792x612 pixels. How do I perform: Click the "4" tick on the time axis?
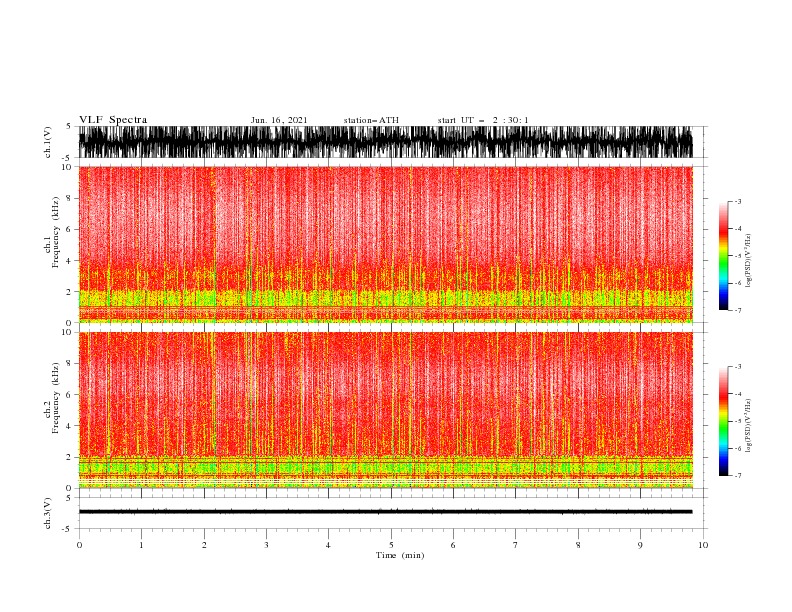coord(328,545)
